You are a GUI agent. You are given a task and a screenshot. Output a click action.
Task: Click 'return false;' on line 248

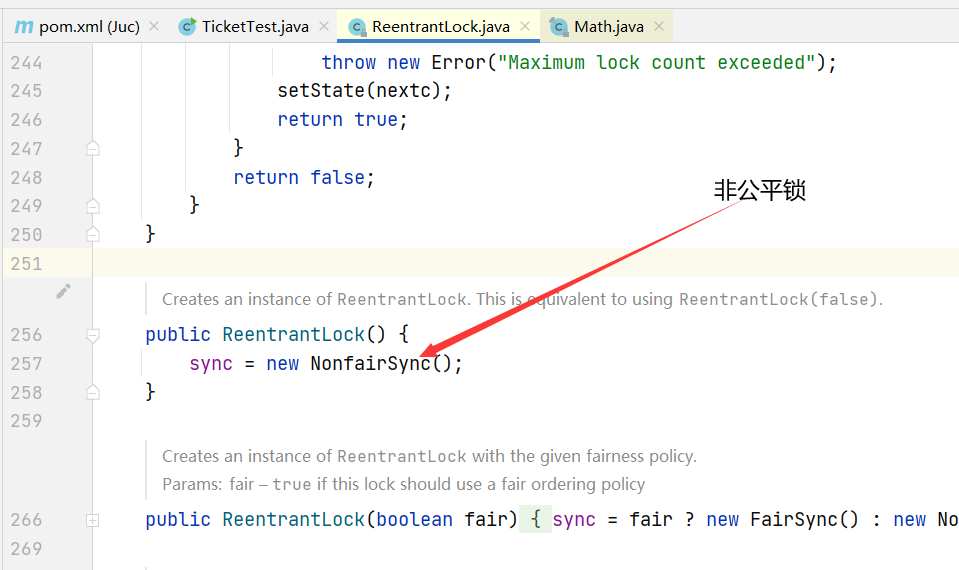click(x=303, y=177)
